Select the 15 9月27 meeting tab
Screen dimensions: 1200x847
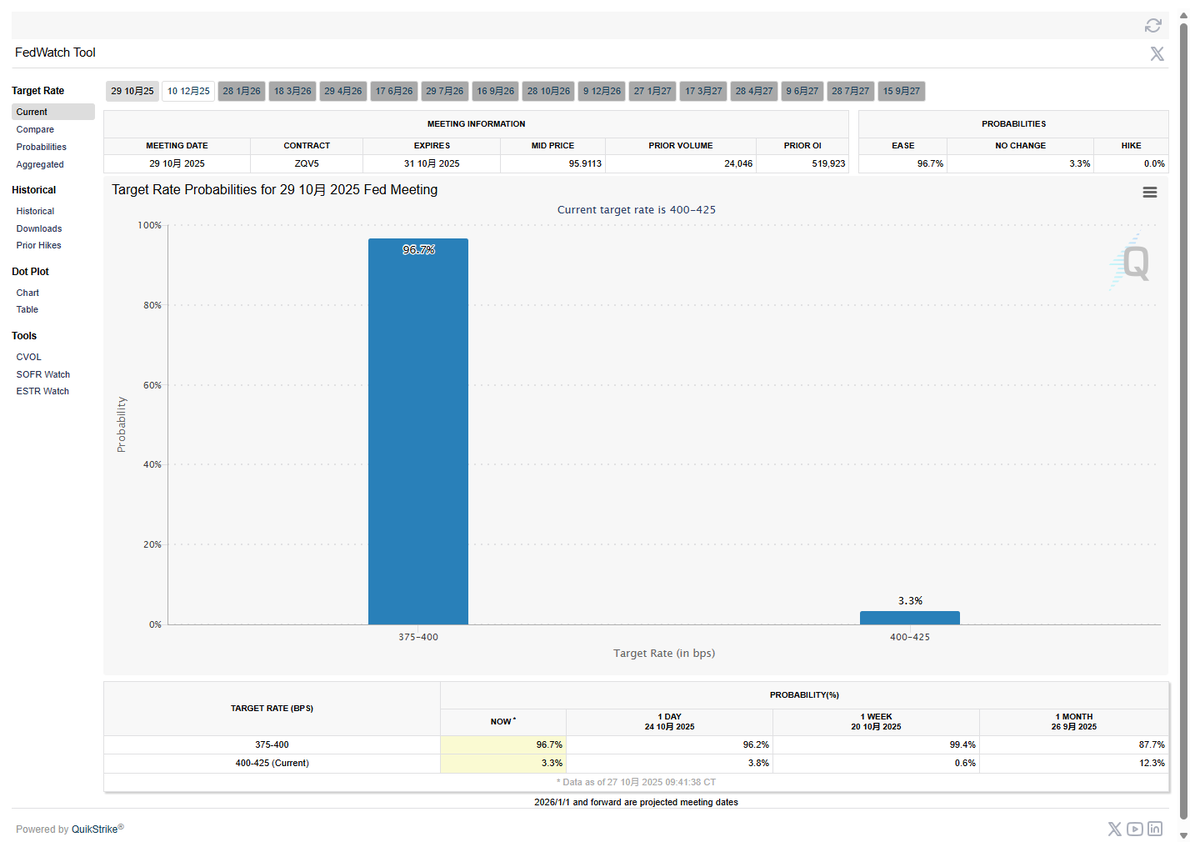coord(902,91)
